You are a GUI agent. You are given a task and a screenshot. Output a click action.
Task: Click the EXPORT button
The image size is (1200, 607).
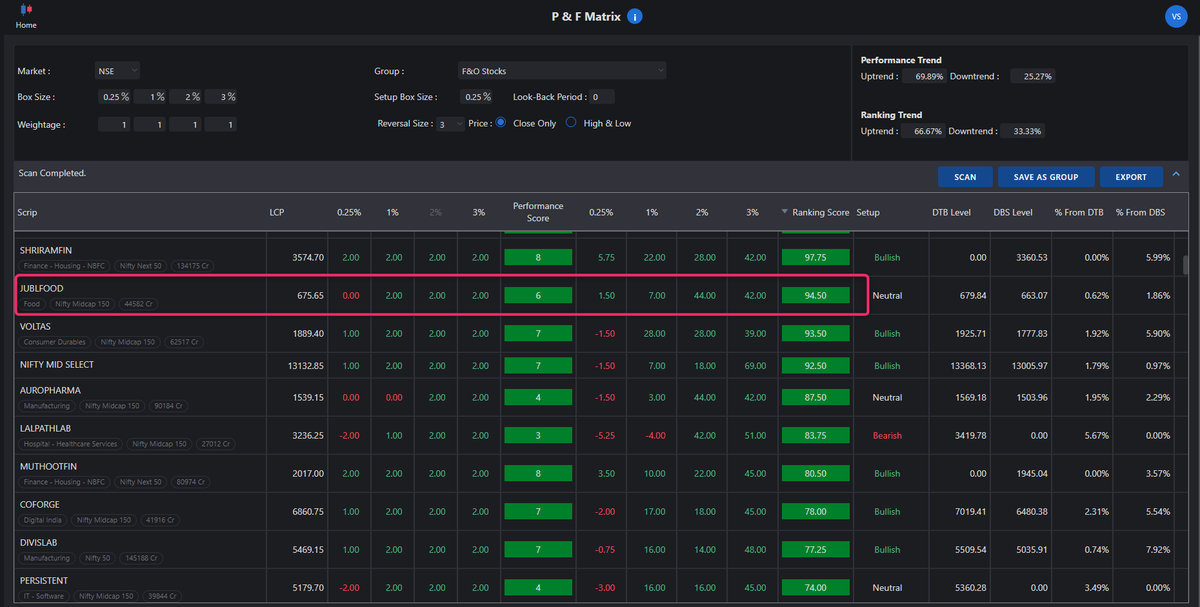pyautogui.click(x=1131, y=177)
